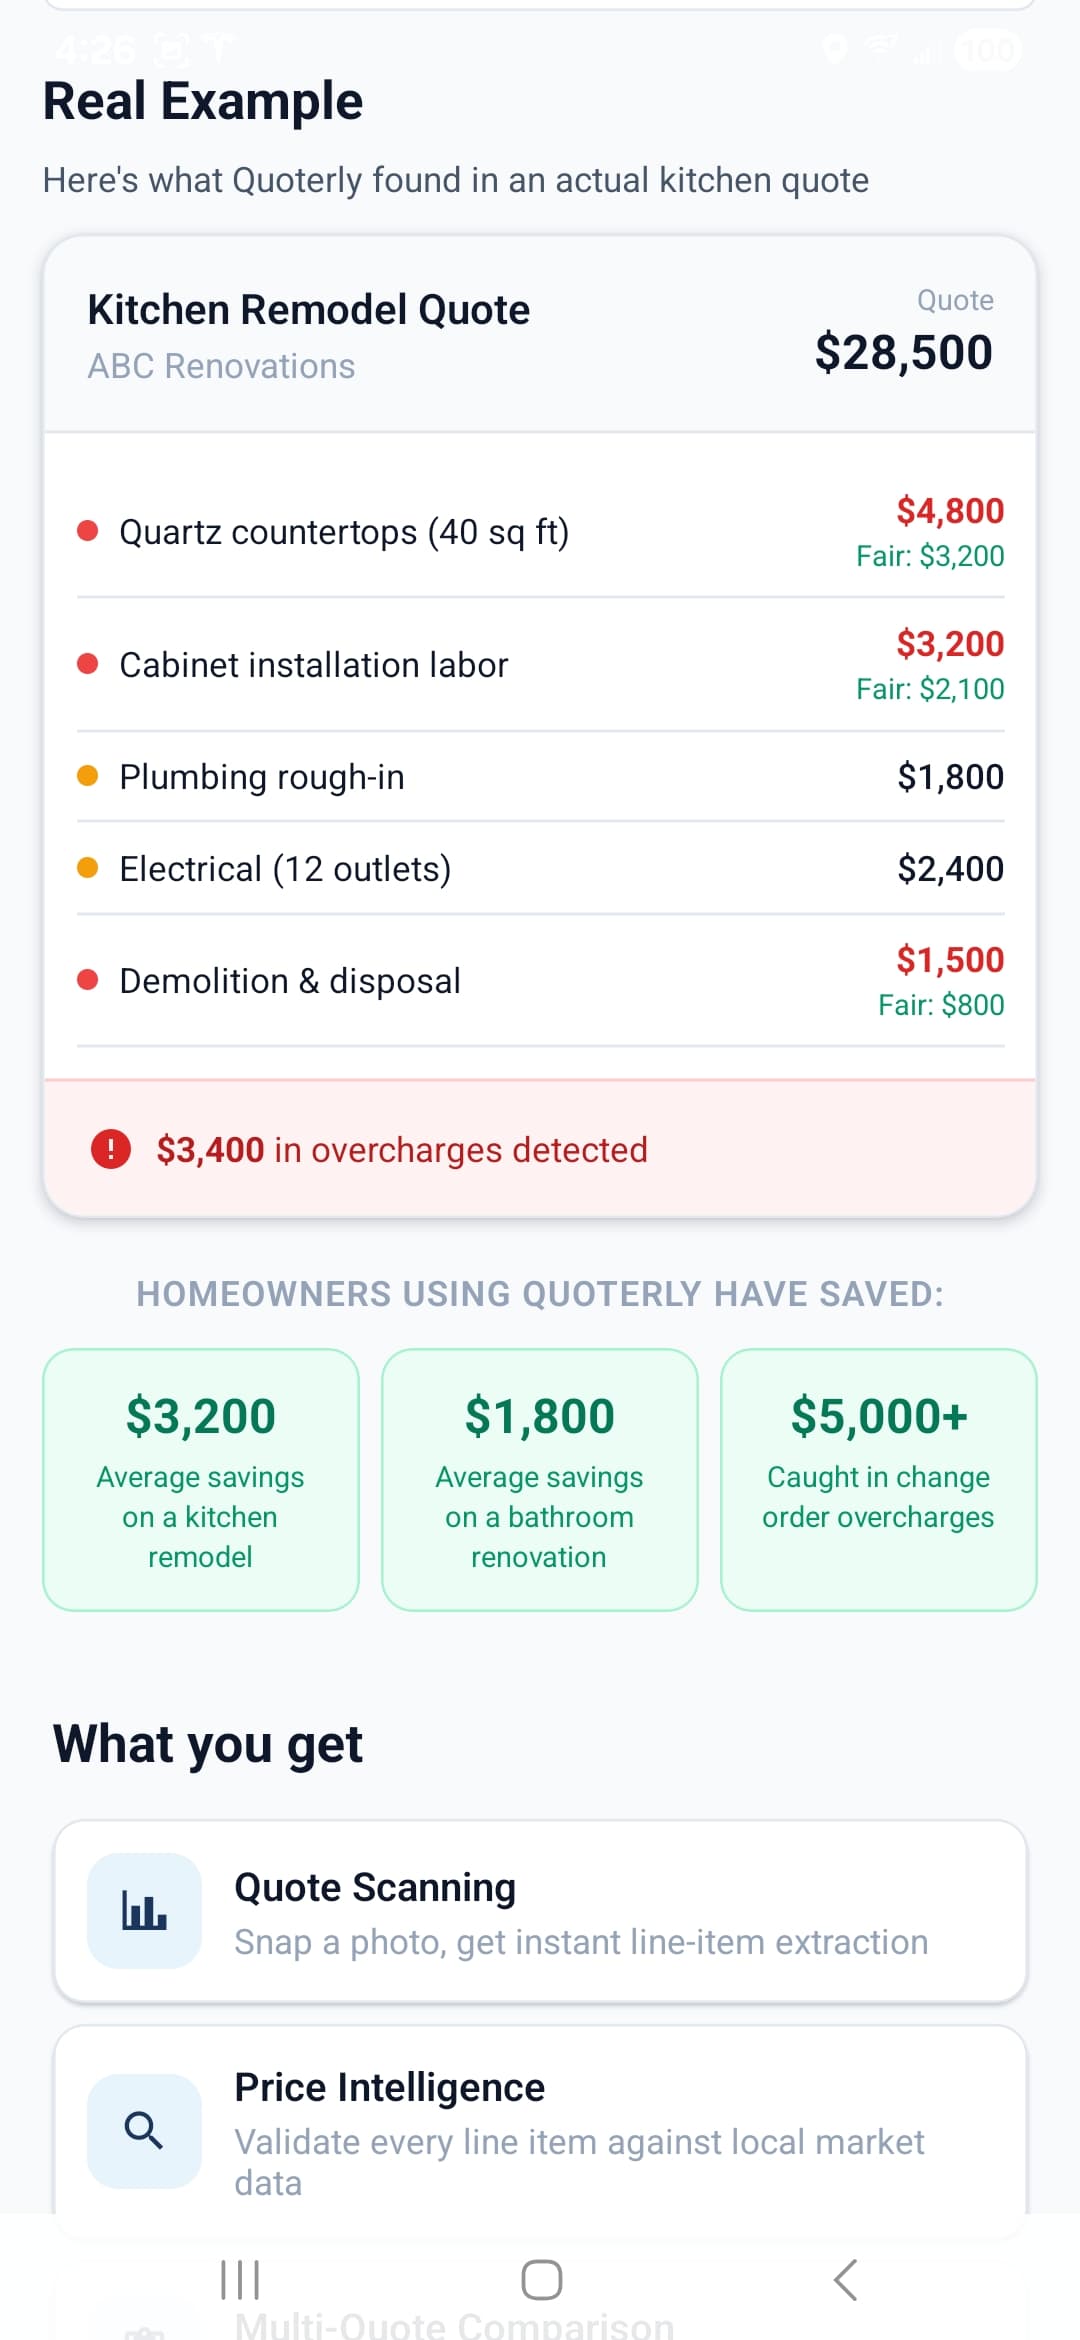Tap the red dot next to Demolition & disposal
This screenshot has height=2340, width=1080.
tap(88, 979)
